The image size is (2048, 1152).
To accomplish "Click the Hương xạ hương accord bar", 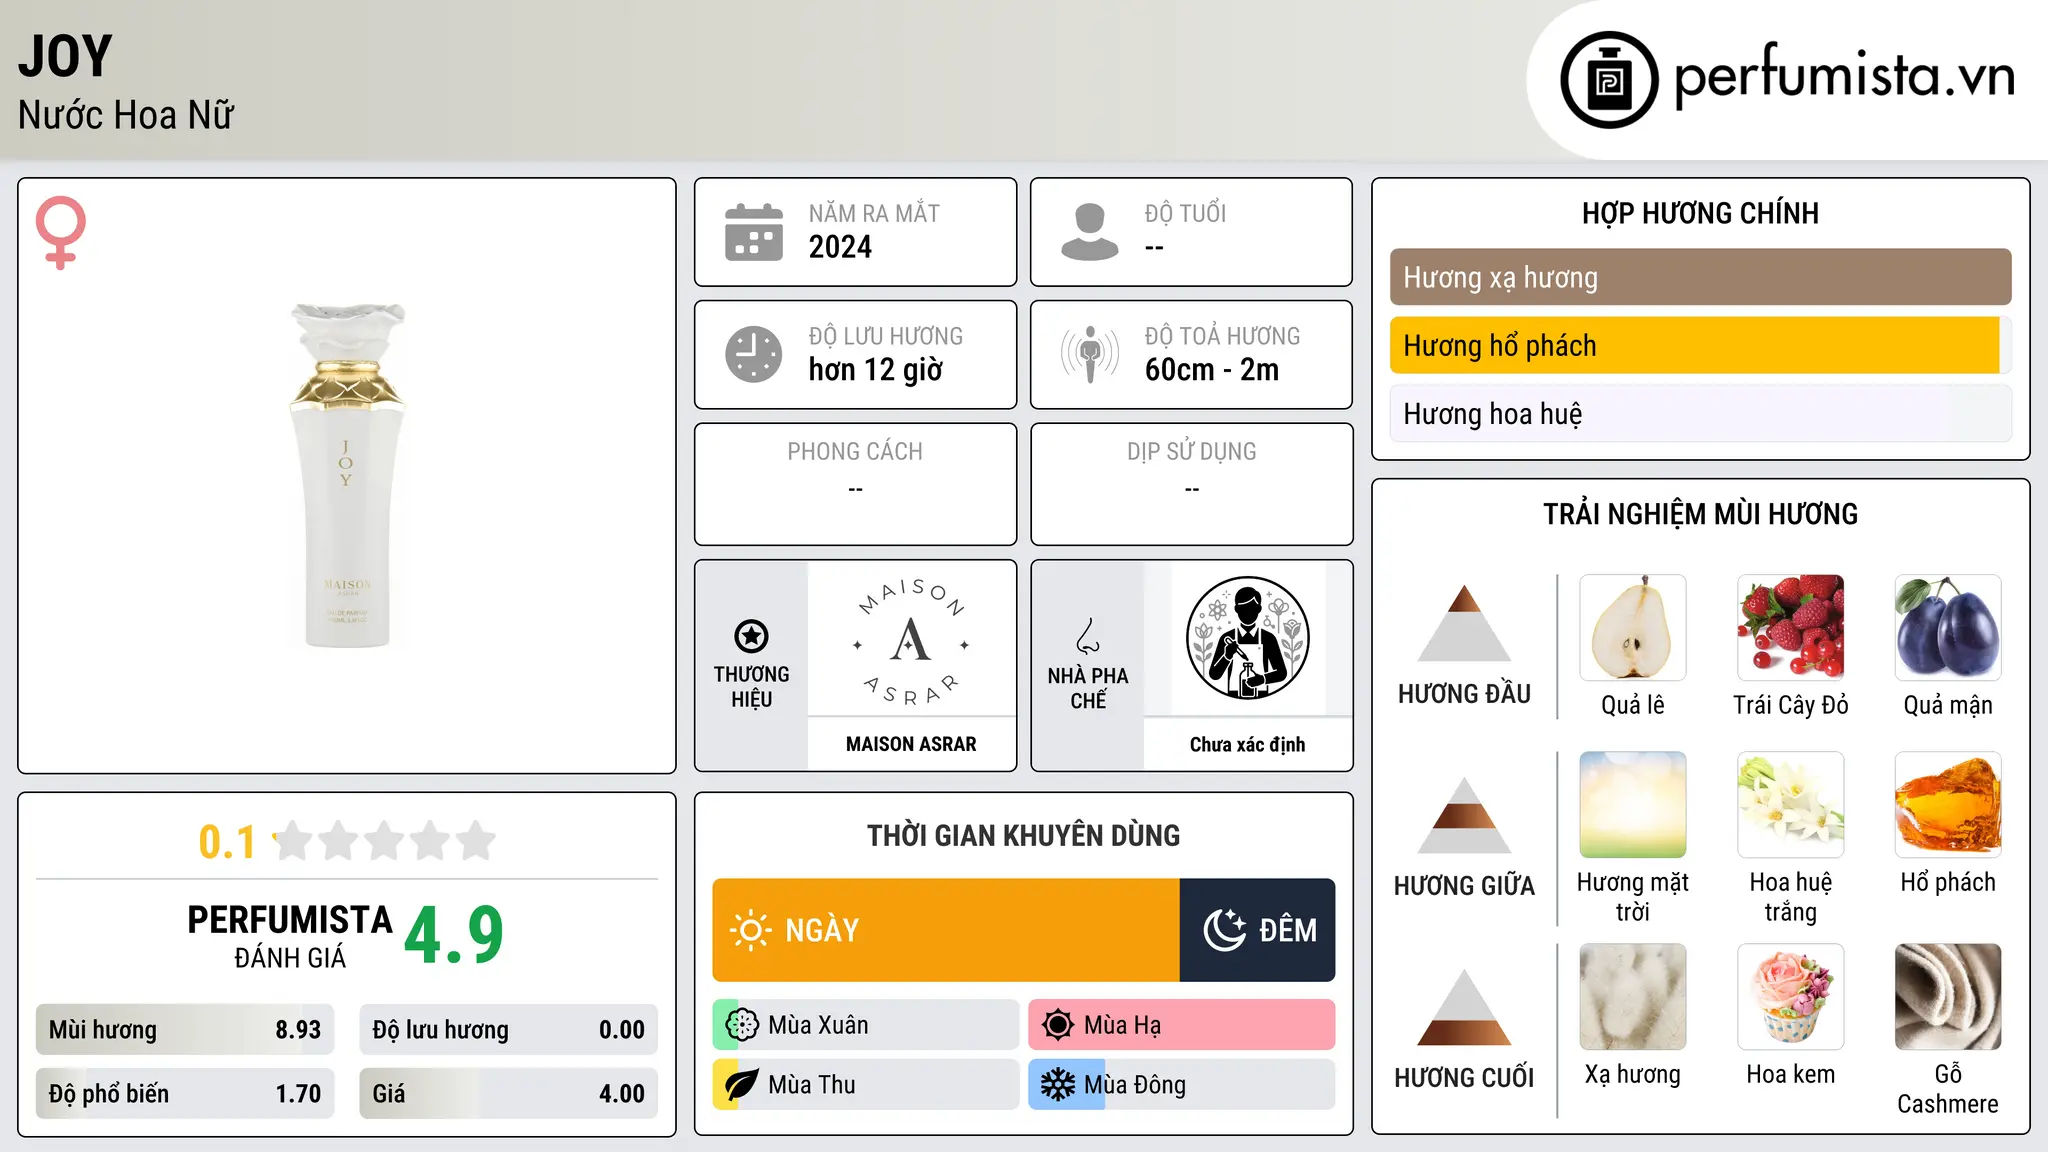I will [x=1700, y=277].
